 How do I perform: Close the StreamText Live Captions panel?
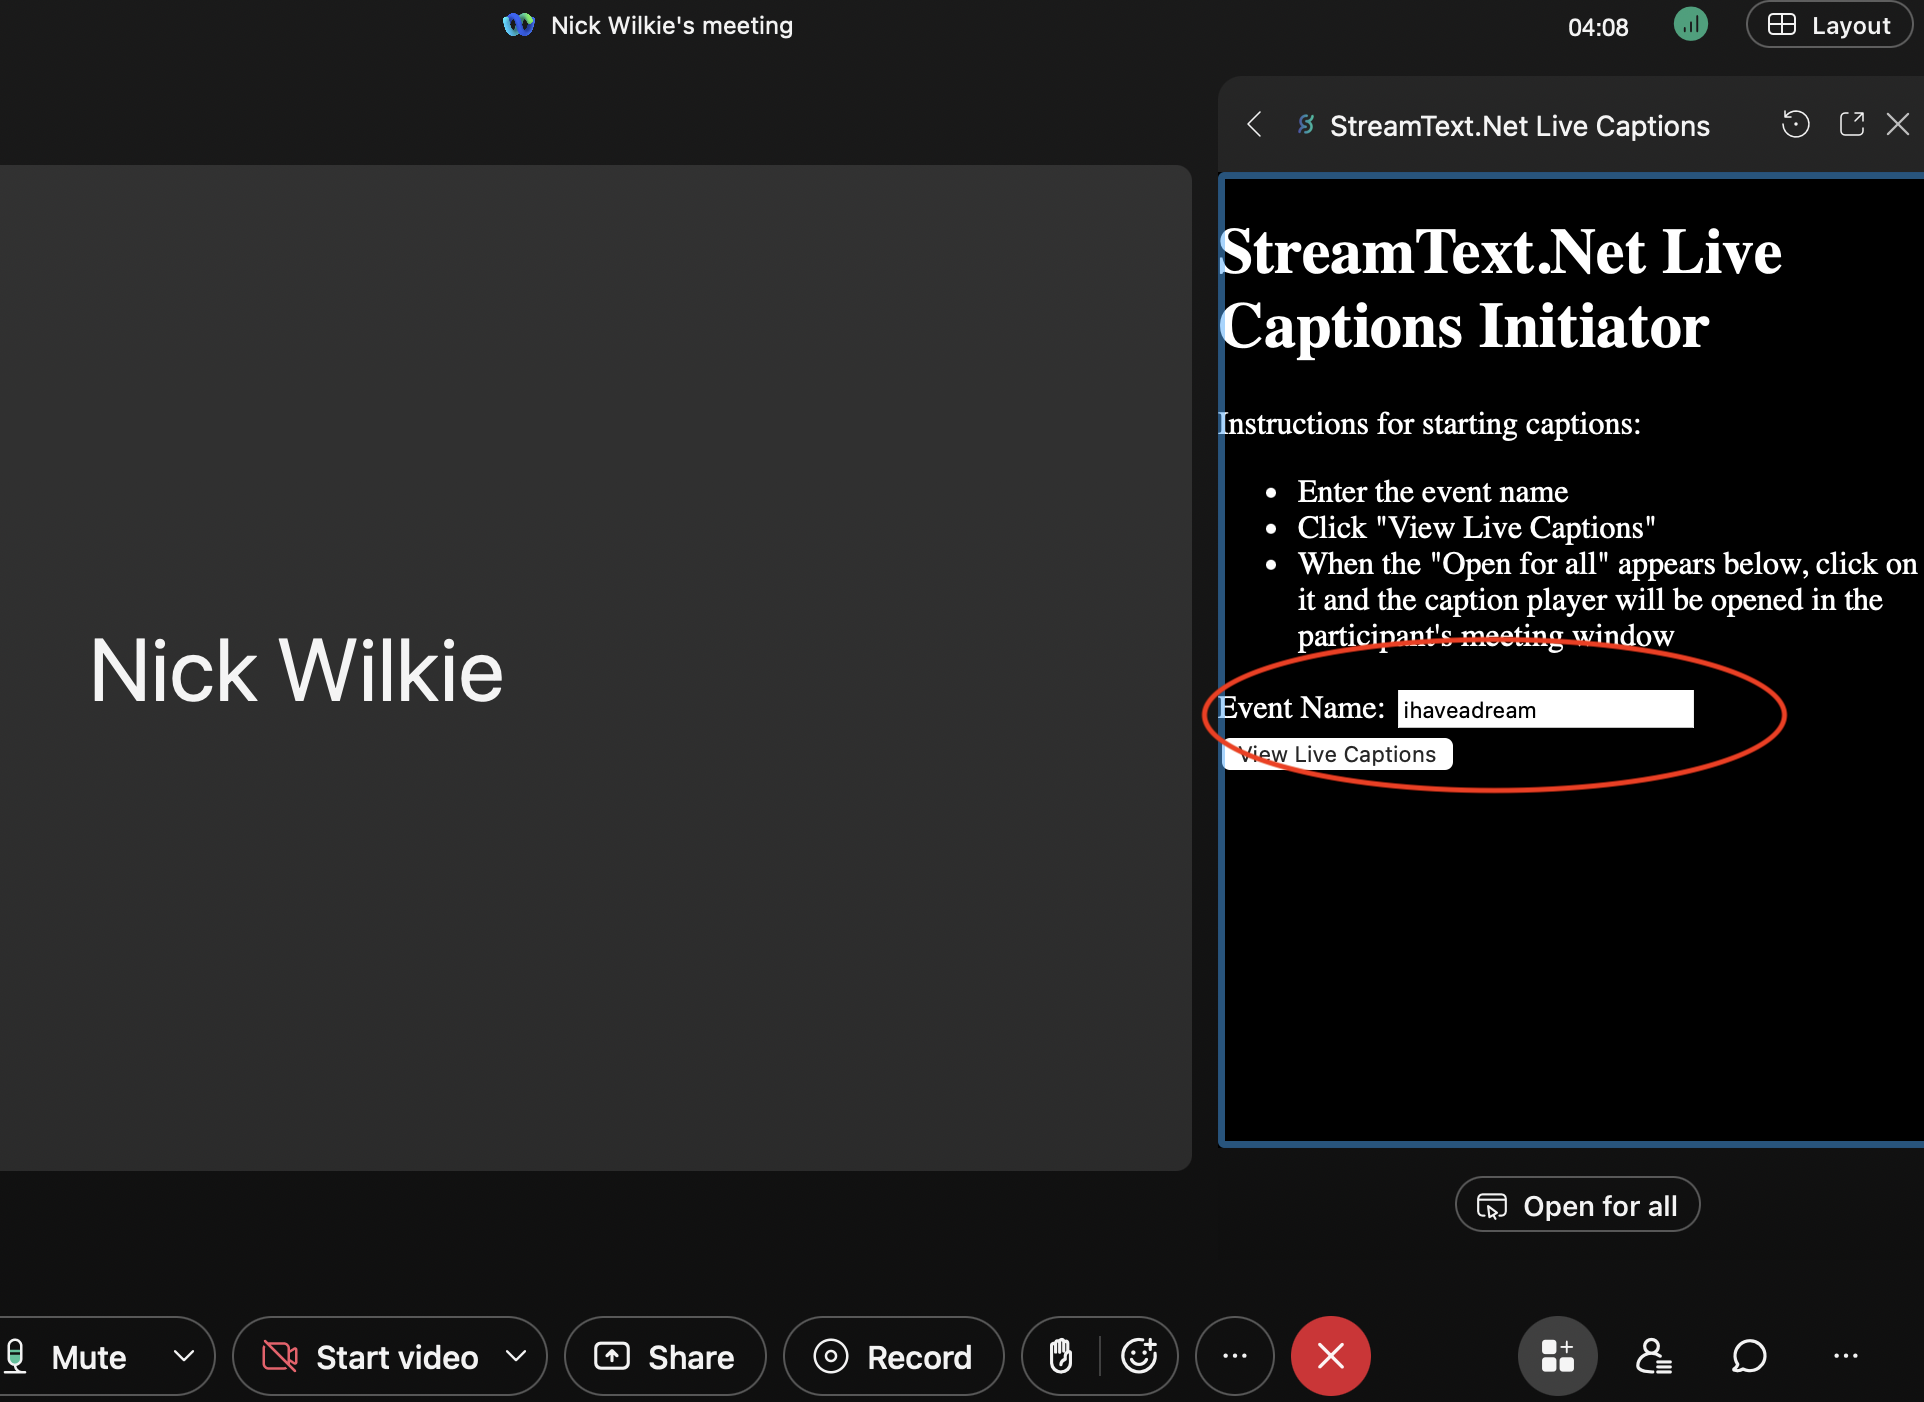(1898, 125)
